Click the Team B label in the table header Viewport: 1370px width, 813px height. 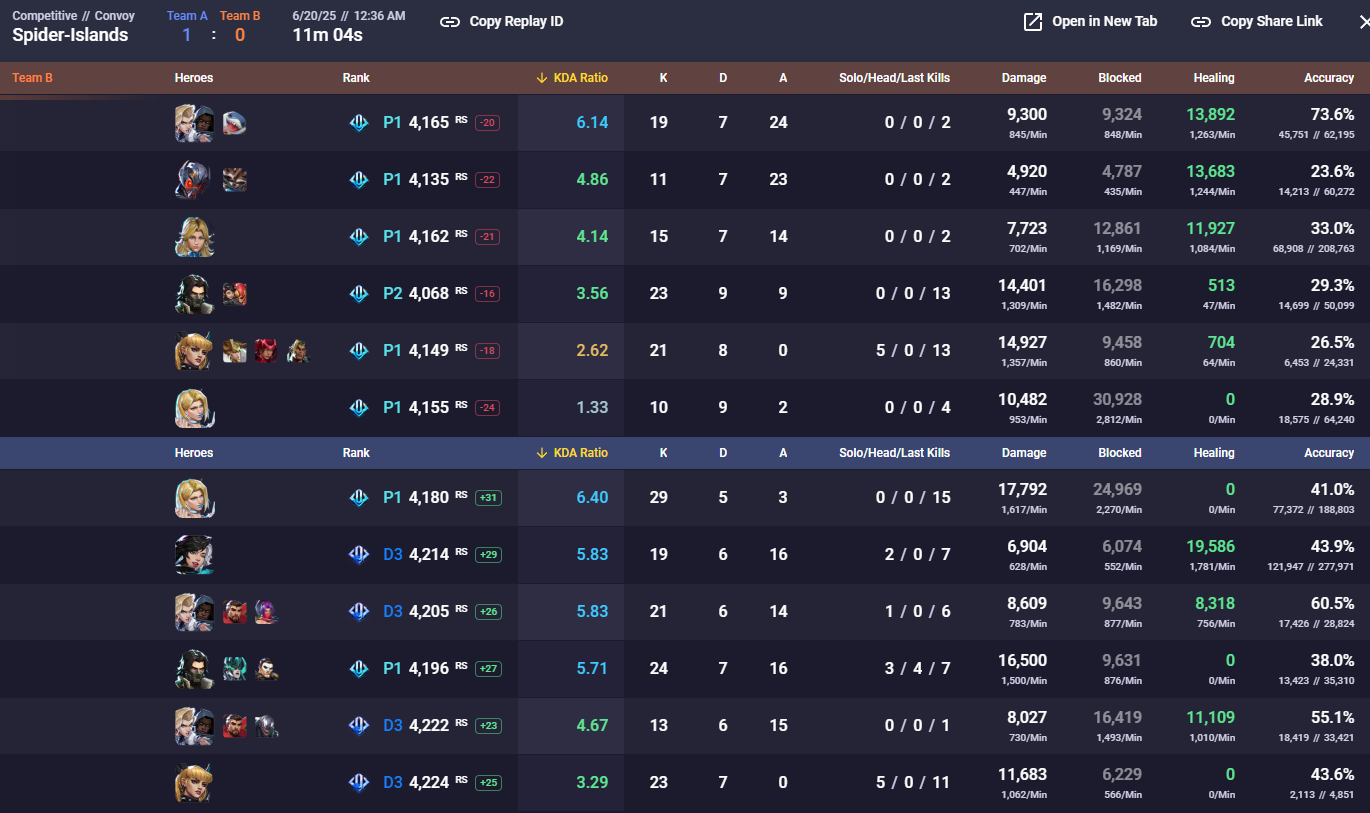click(32, 78)
